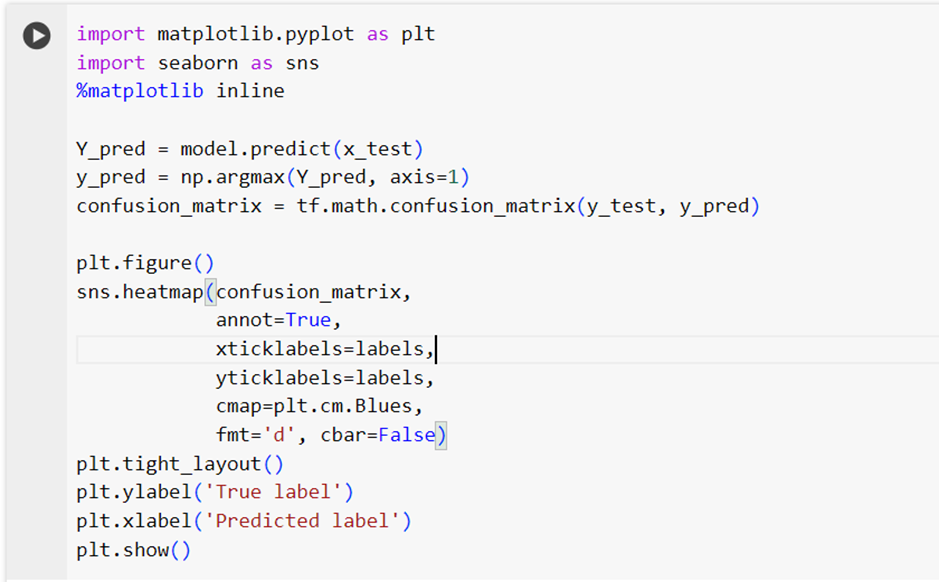
Task: Place cursor on the 'plt.show()' line
Action: click(133, 550)
